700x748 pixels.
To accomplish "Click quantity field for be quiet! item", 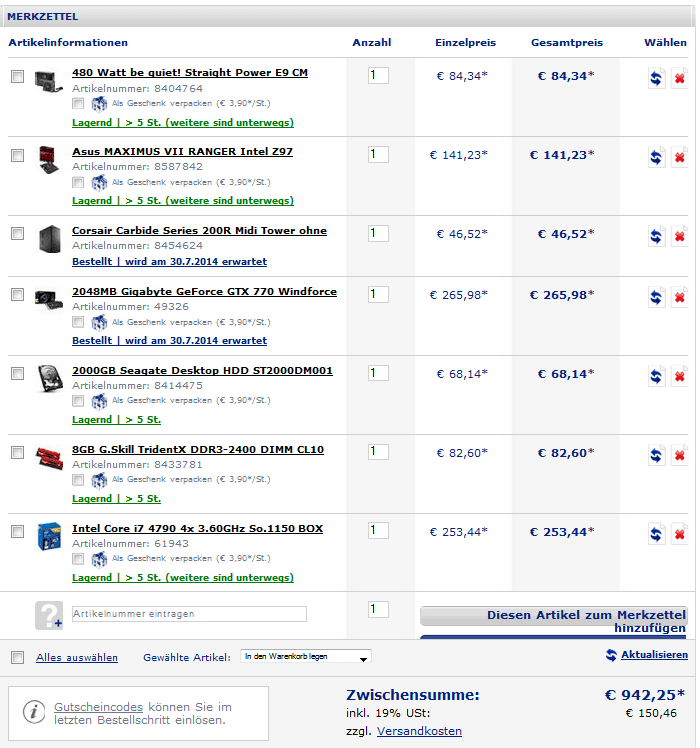I will click(x=378, y=75).
